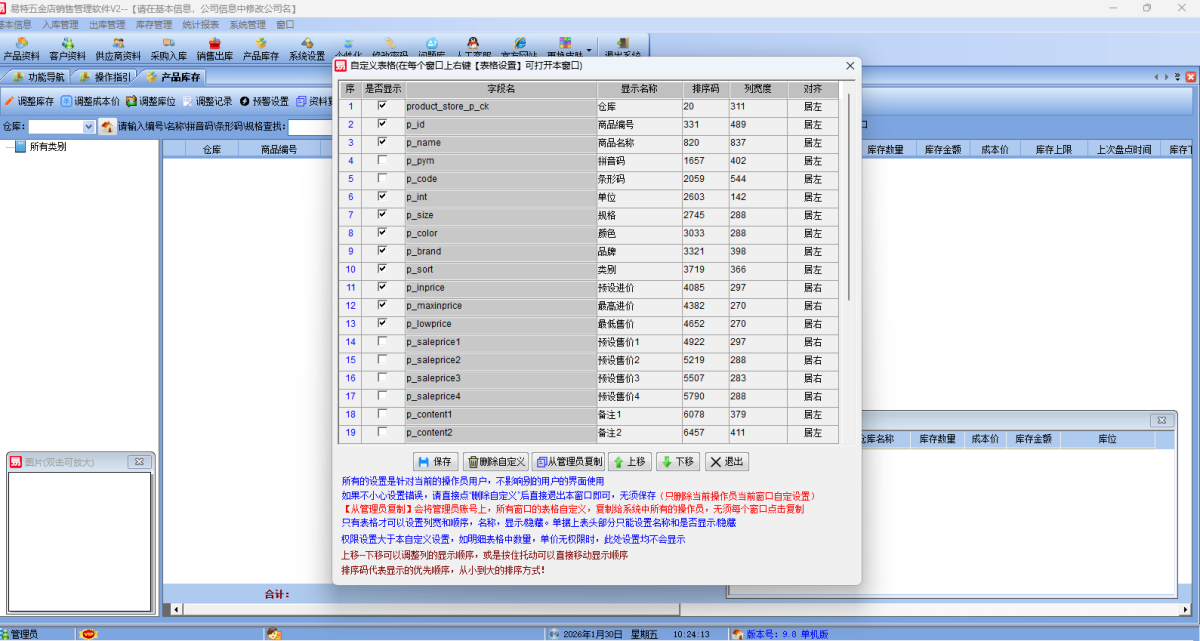The height and width of the screenshot is (641, 1200).
Task: Select 所有类别 tree node
Action: (x=47, y=147)
